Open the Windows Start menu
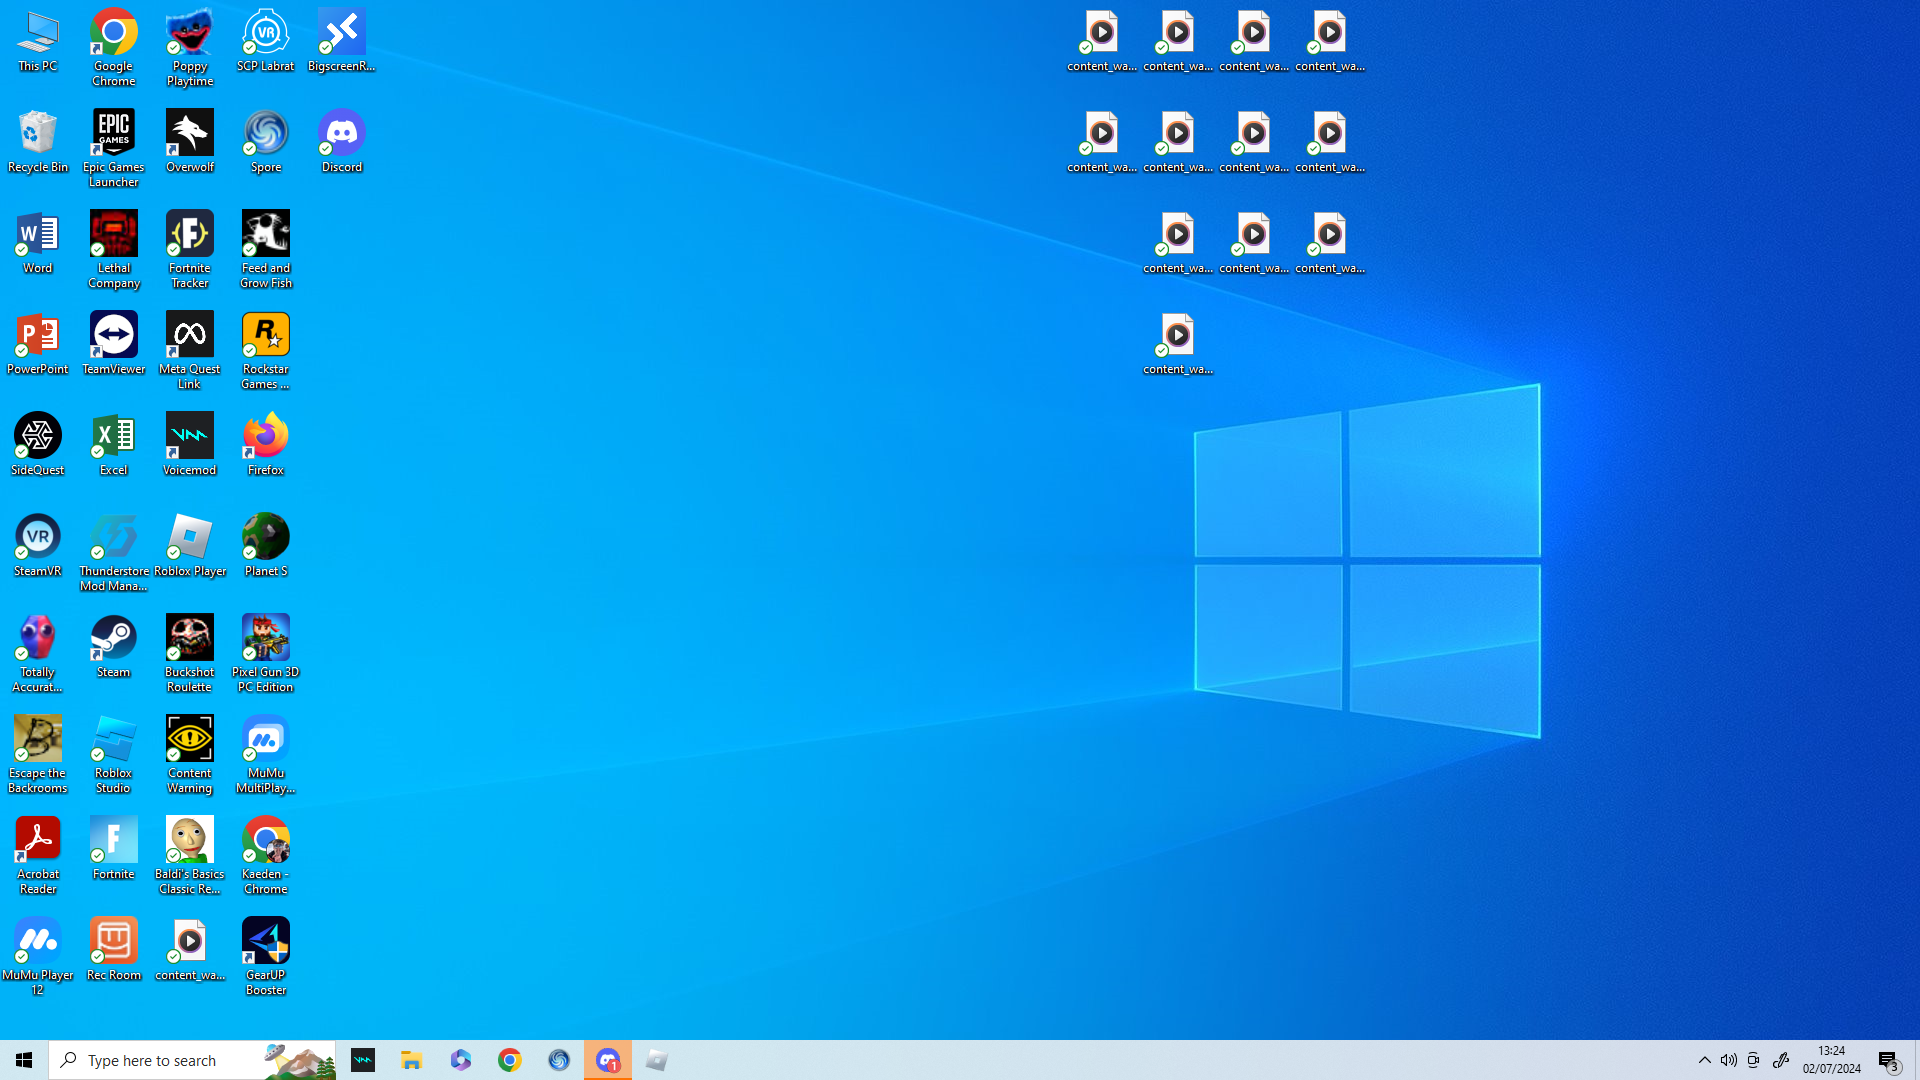 (24, 1060)
